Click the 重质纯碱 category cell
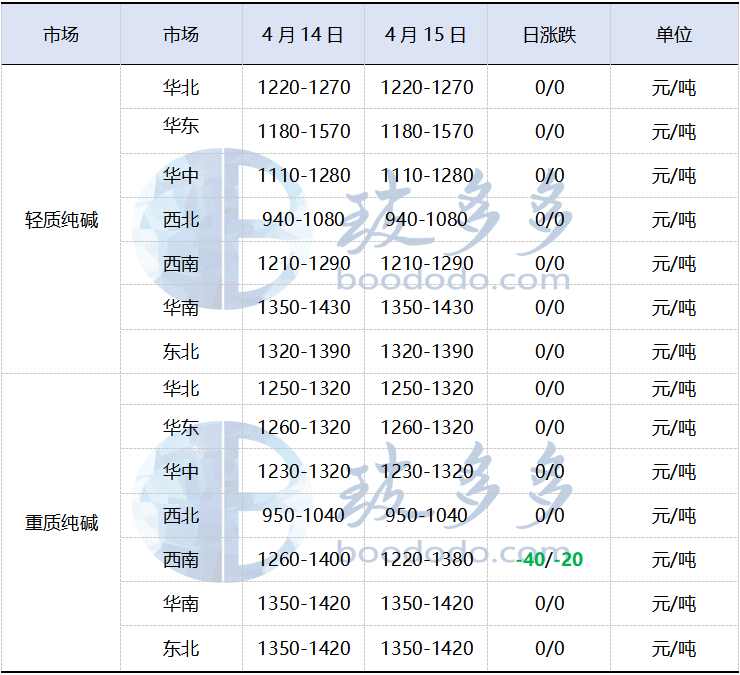740x675 pixels. [x=61, y=523]
